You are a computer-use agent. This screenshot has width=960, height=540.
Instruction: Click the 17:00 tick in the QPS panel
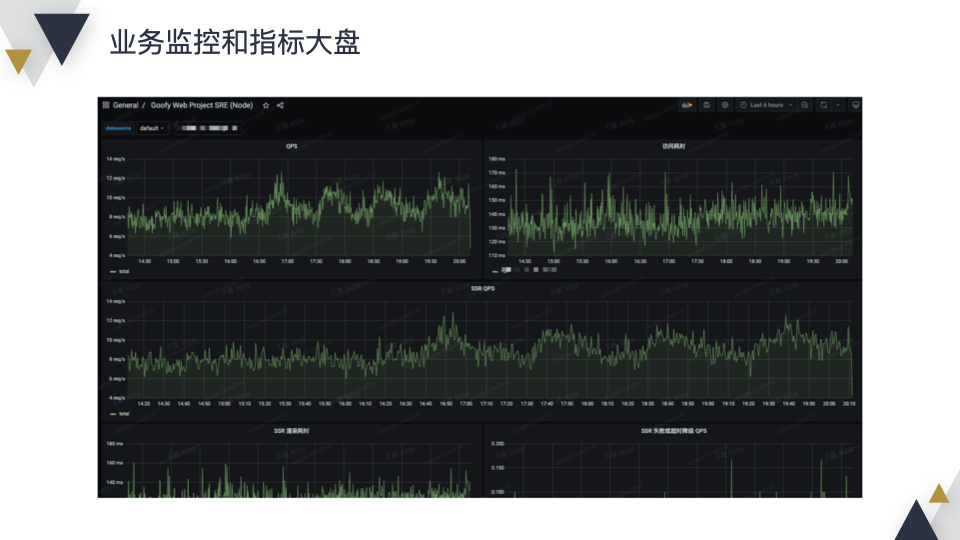click(288, 261)
